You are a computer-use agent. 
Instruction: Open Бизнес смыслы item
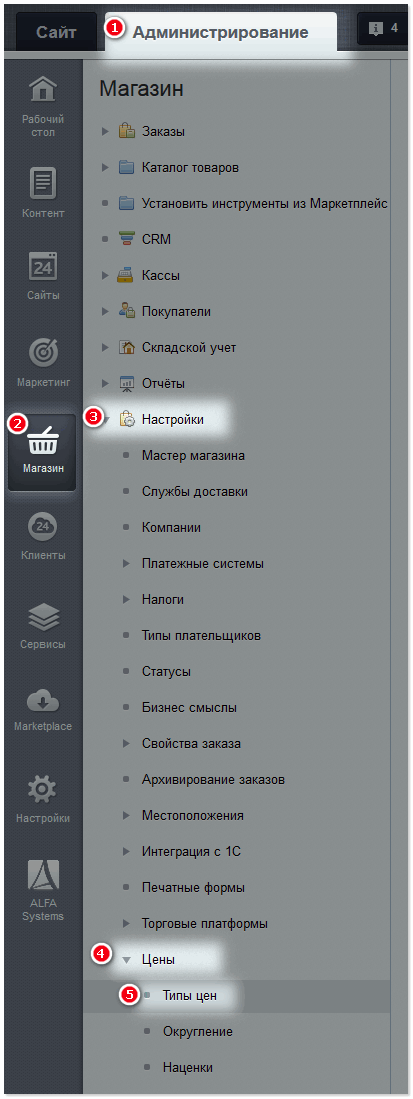(x=189, y=708)
